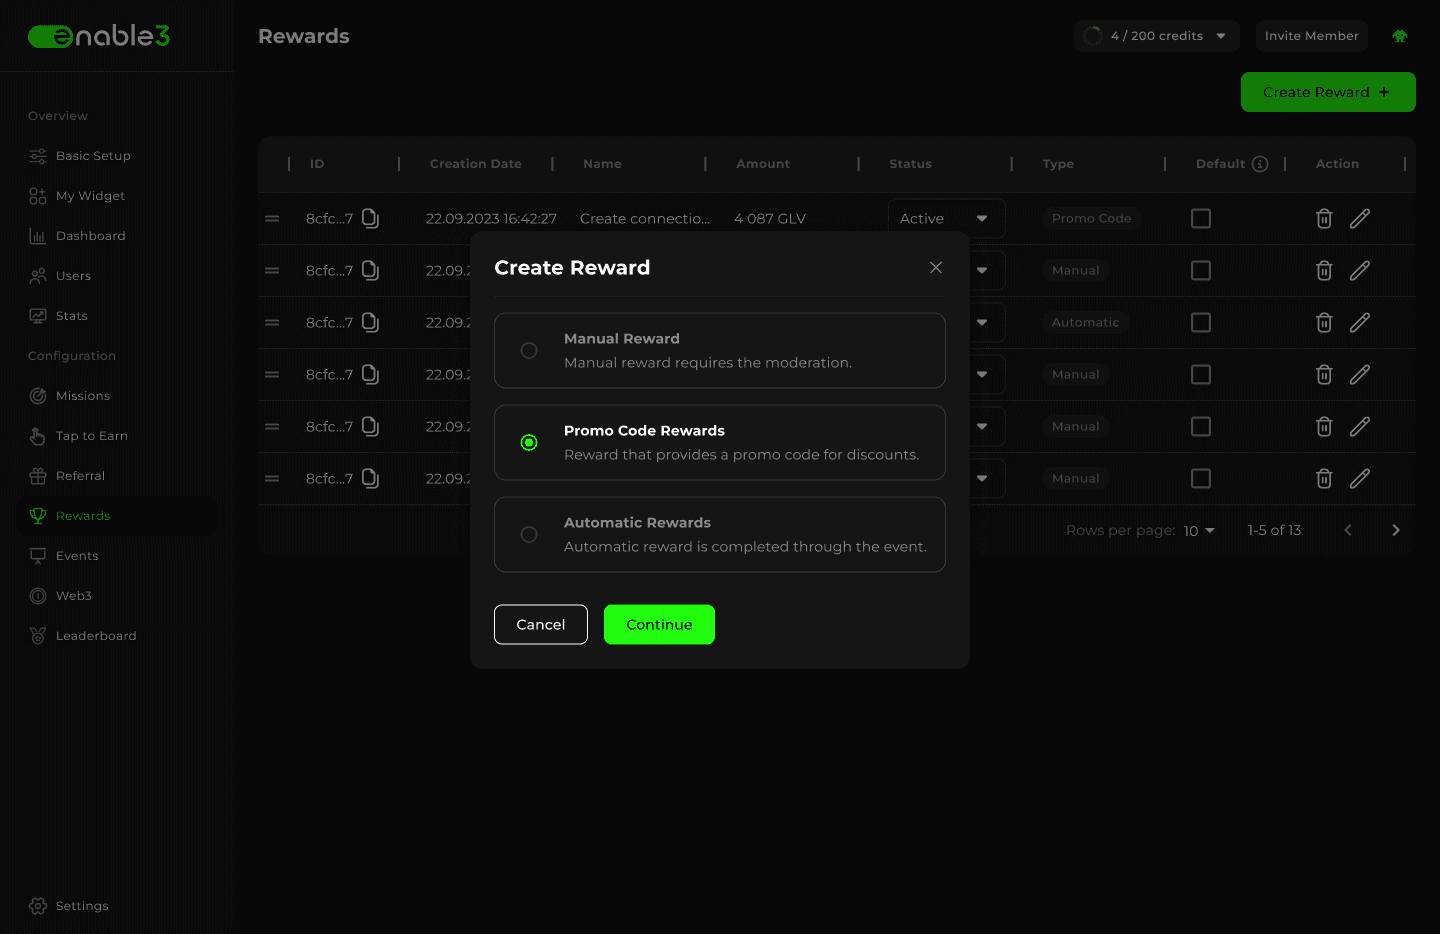This screenshot has height=934, width=1440.
Task: Click Status column header
Action: [x=910, y=164]
